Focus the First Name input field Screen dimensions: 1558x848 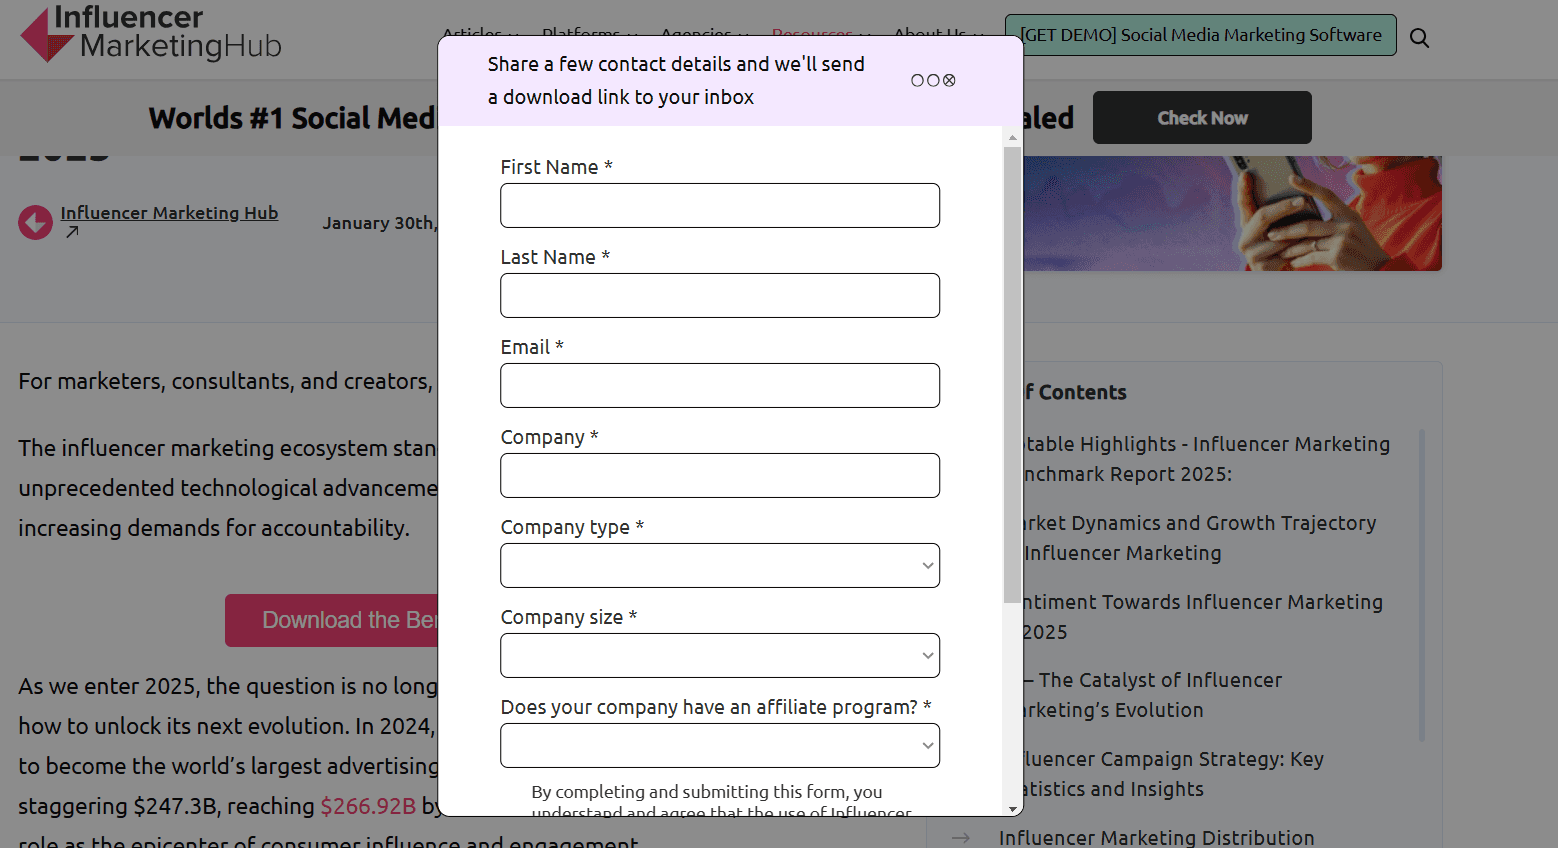click(720, 206)
